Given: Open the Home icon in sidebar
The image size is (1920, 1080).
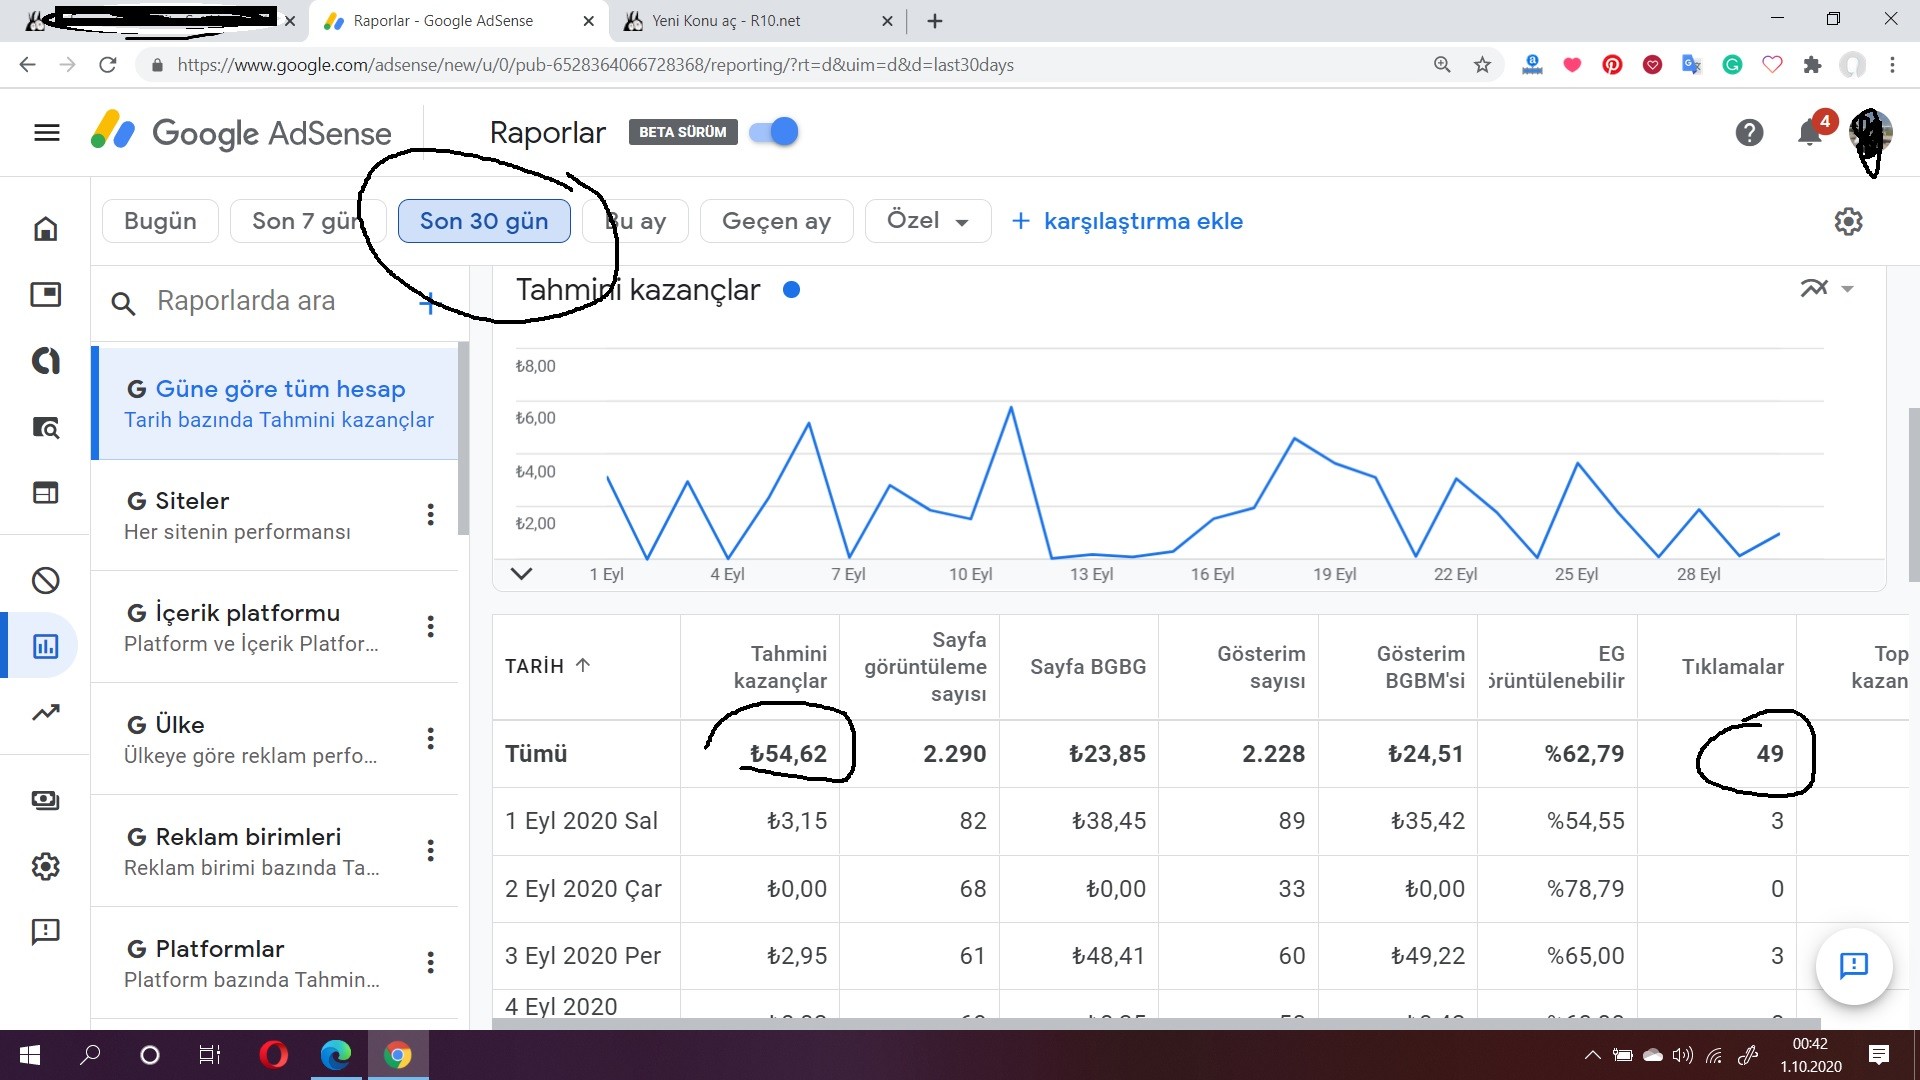Looking at the screenshot, I should [46, 229].
